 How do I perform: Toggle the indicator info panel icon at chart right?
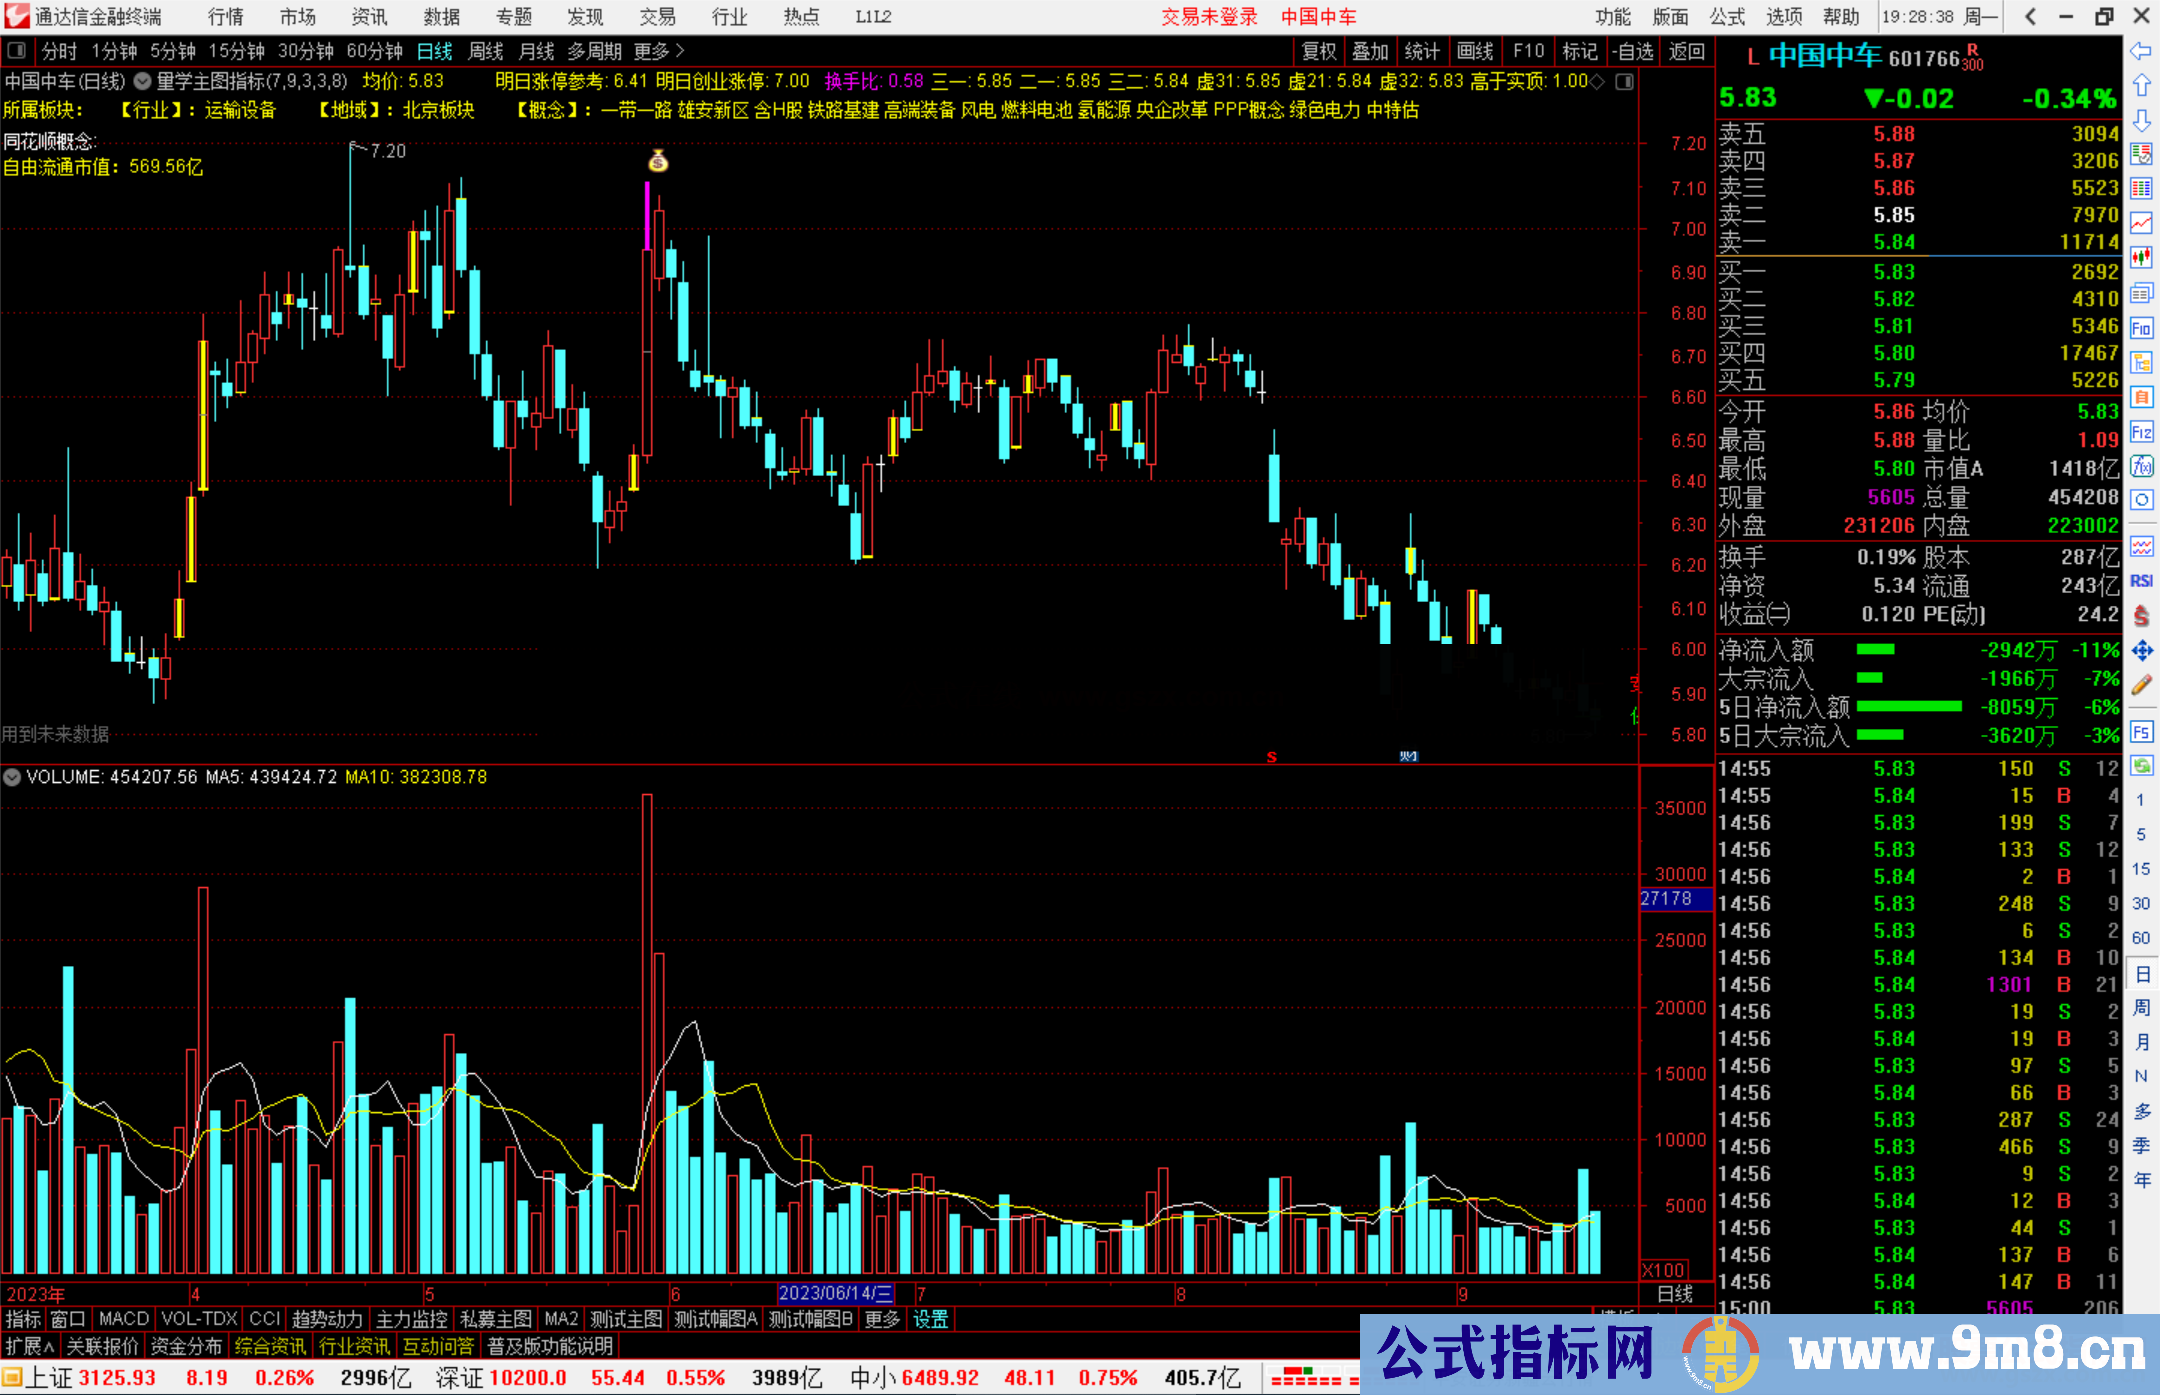(x=1625, y=82)
